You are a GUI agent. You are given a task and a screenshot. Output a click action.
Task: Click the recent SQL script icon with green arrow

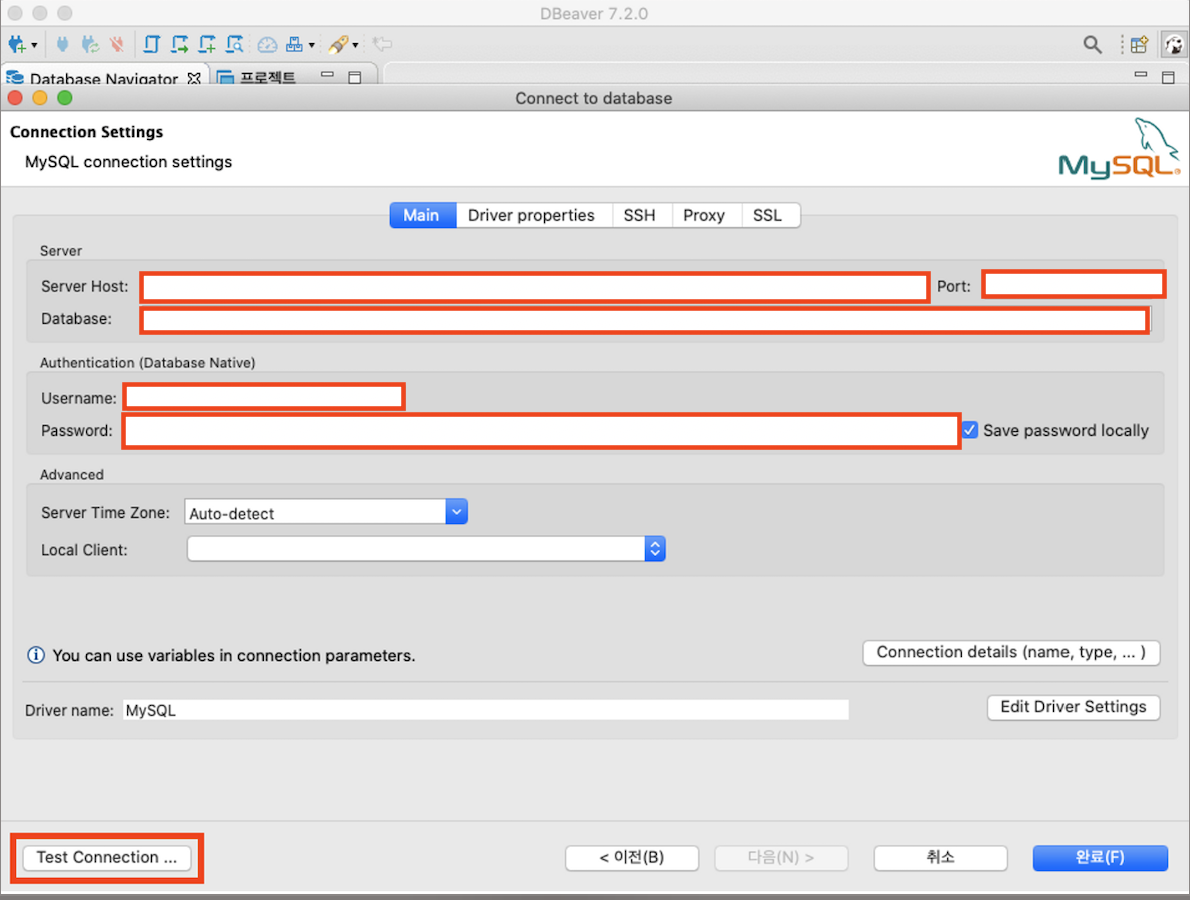click(180, 44)
